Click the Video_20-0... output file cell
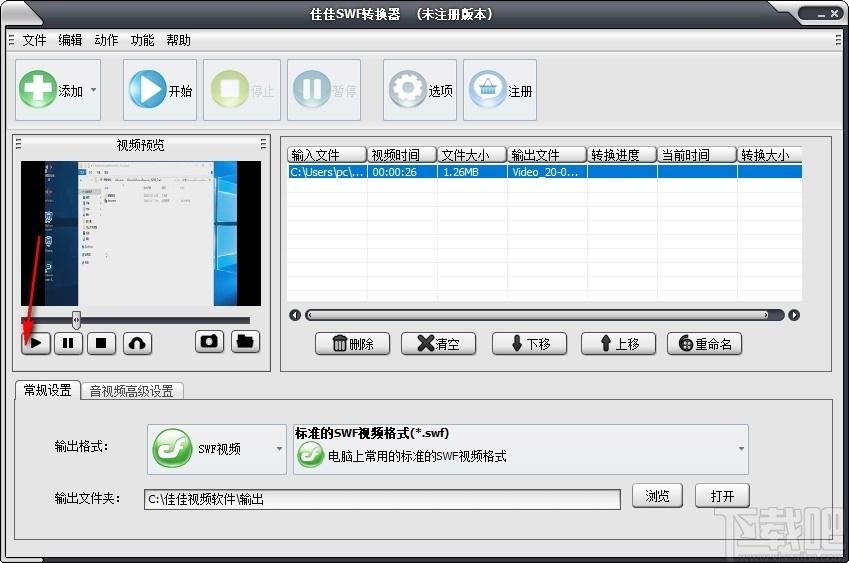The height and width of the screenshot is (563, 849). 547,172
